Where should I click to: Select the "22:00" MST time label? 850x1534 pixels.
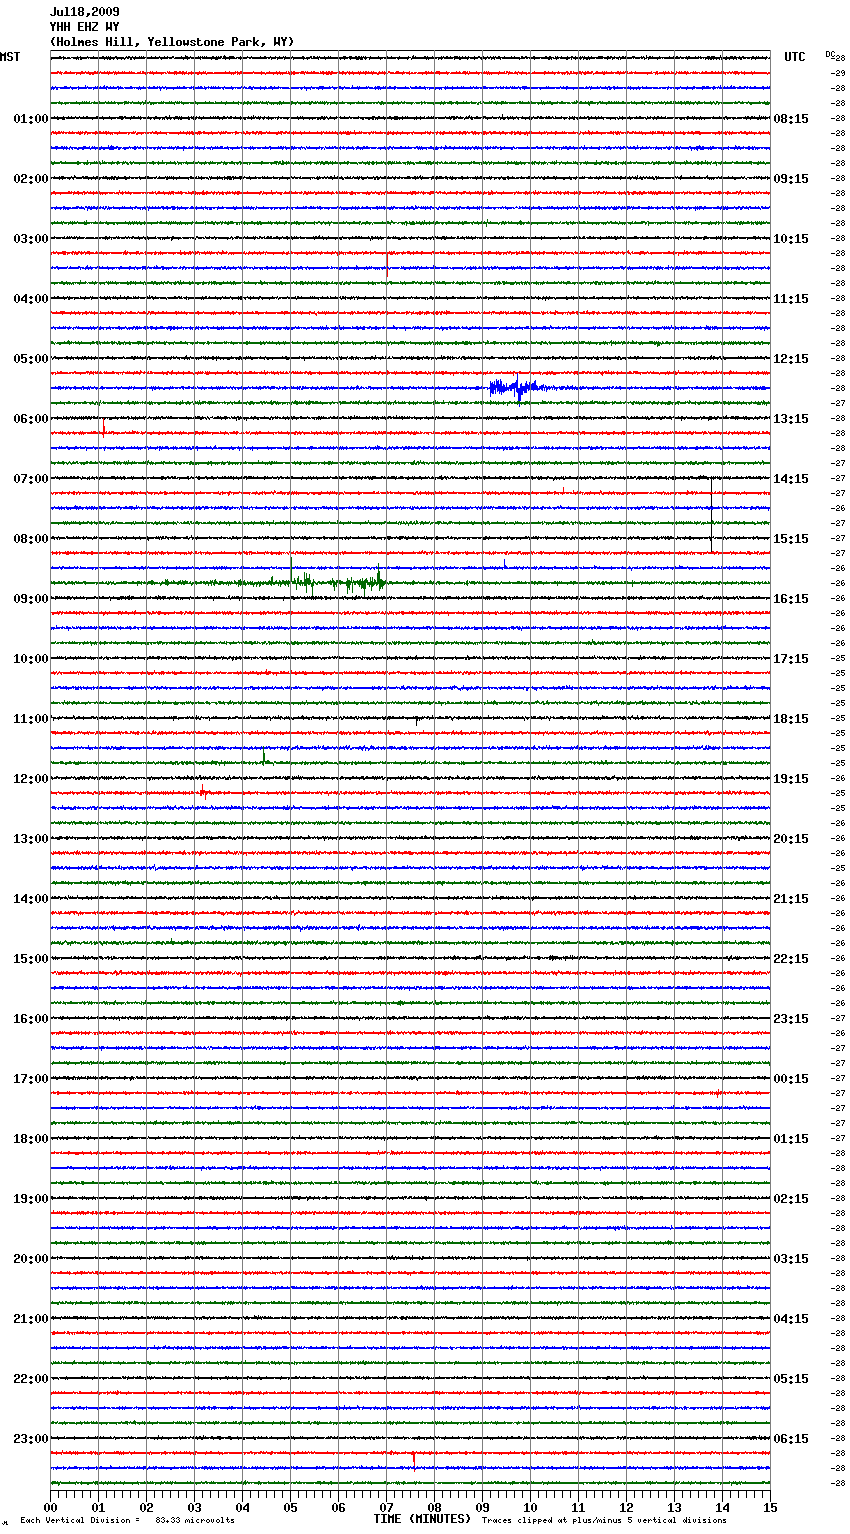coord(31,1379)
